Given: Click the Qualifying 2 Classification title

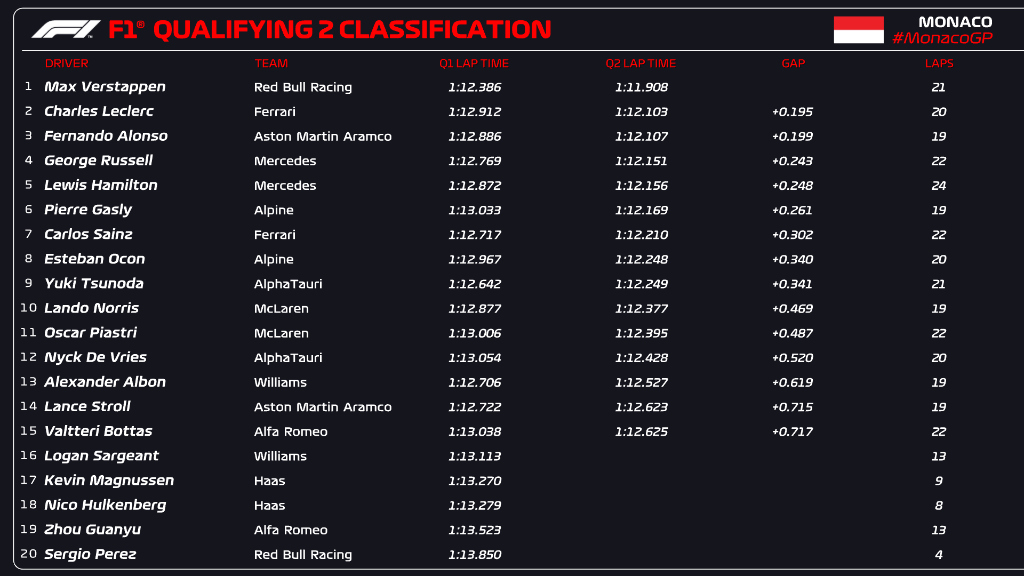Looking at the screenshot, I should [x=352, y=30].
